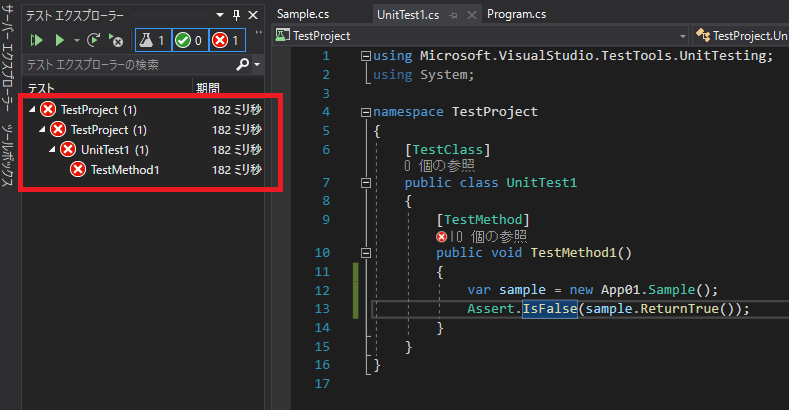This screenshot has width=789, height=410.
Task: Open the Run dropdown arrow next to play
Action: pyautogui.click(x=76, y=41)
